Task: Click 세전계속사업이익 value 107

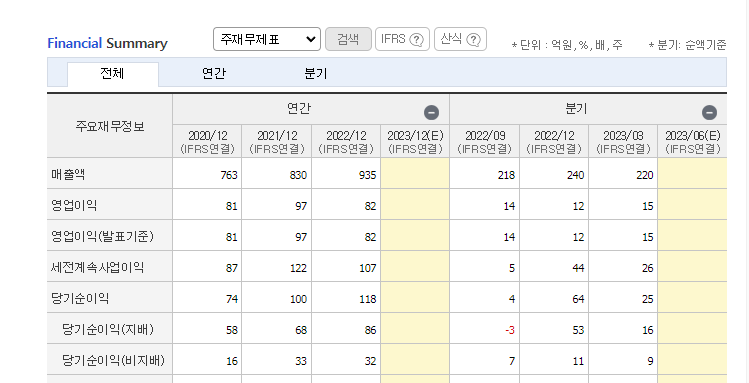Action: 367,268
